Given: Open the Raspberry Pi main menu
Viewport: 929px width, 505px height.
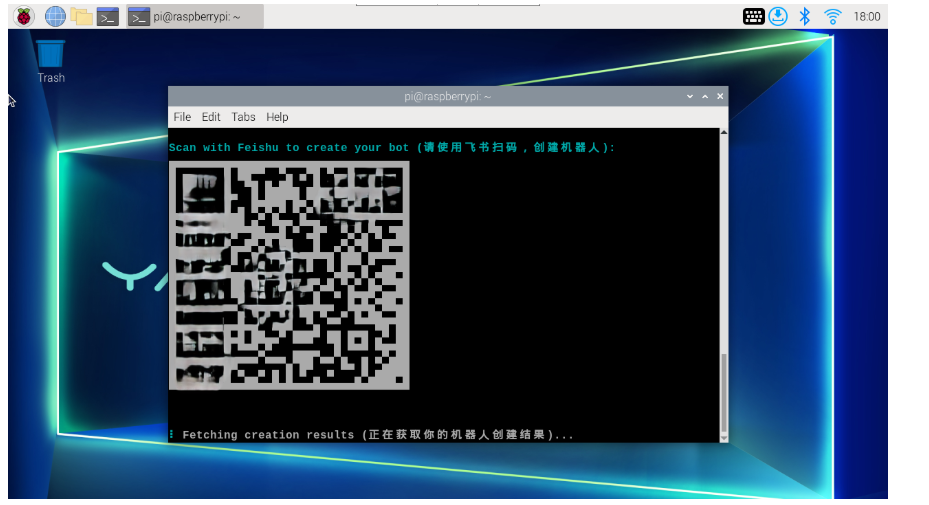Looking at the screenshot, I should coord(24,17).
